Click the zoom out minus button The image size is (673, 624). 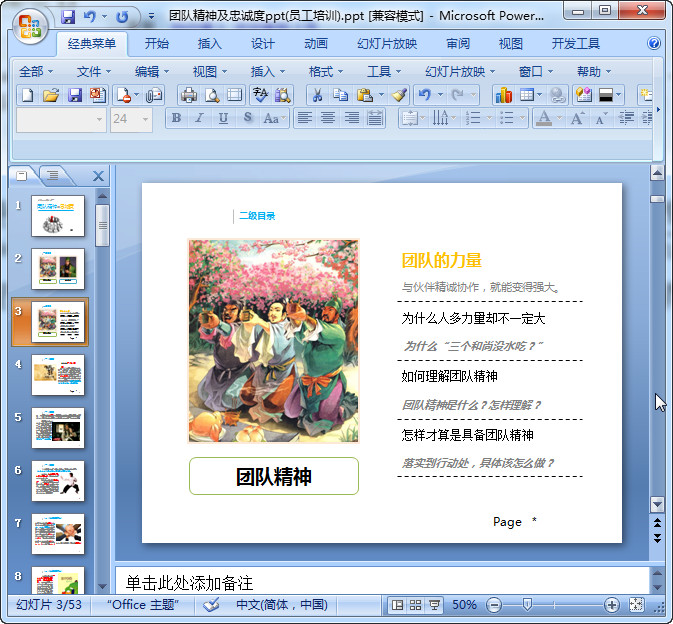[x=494, y=605]
